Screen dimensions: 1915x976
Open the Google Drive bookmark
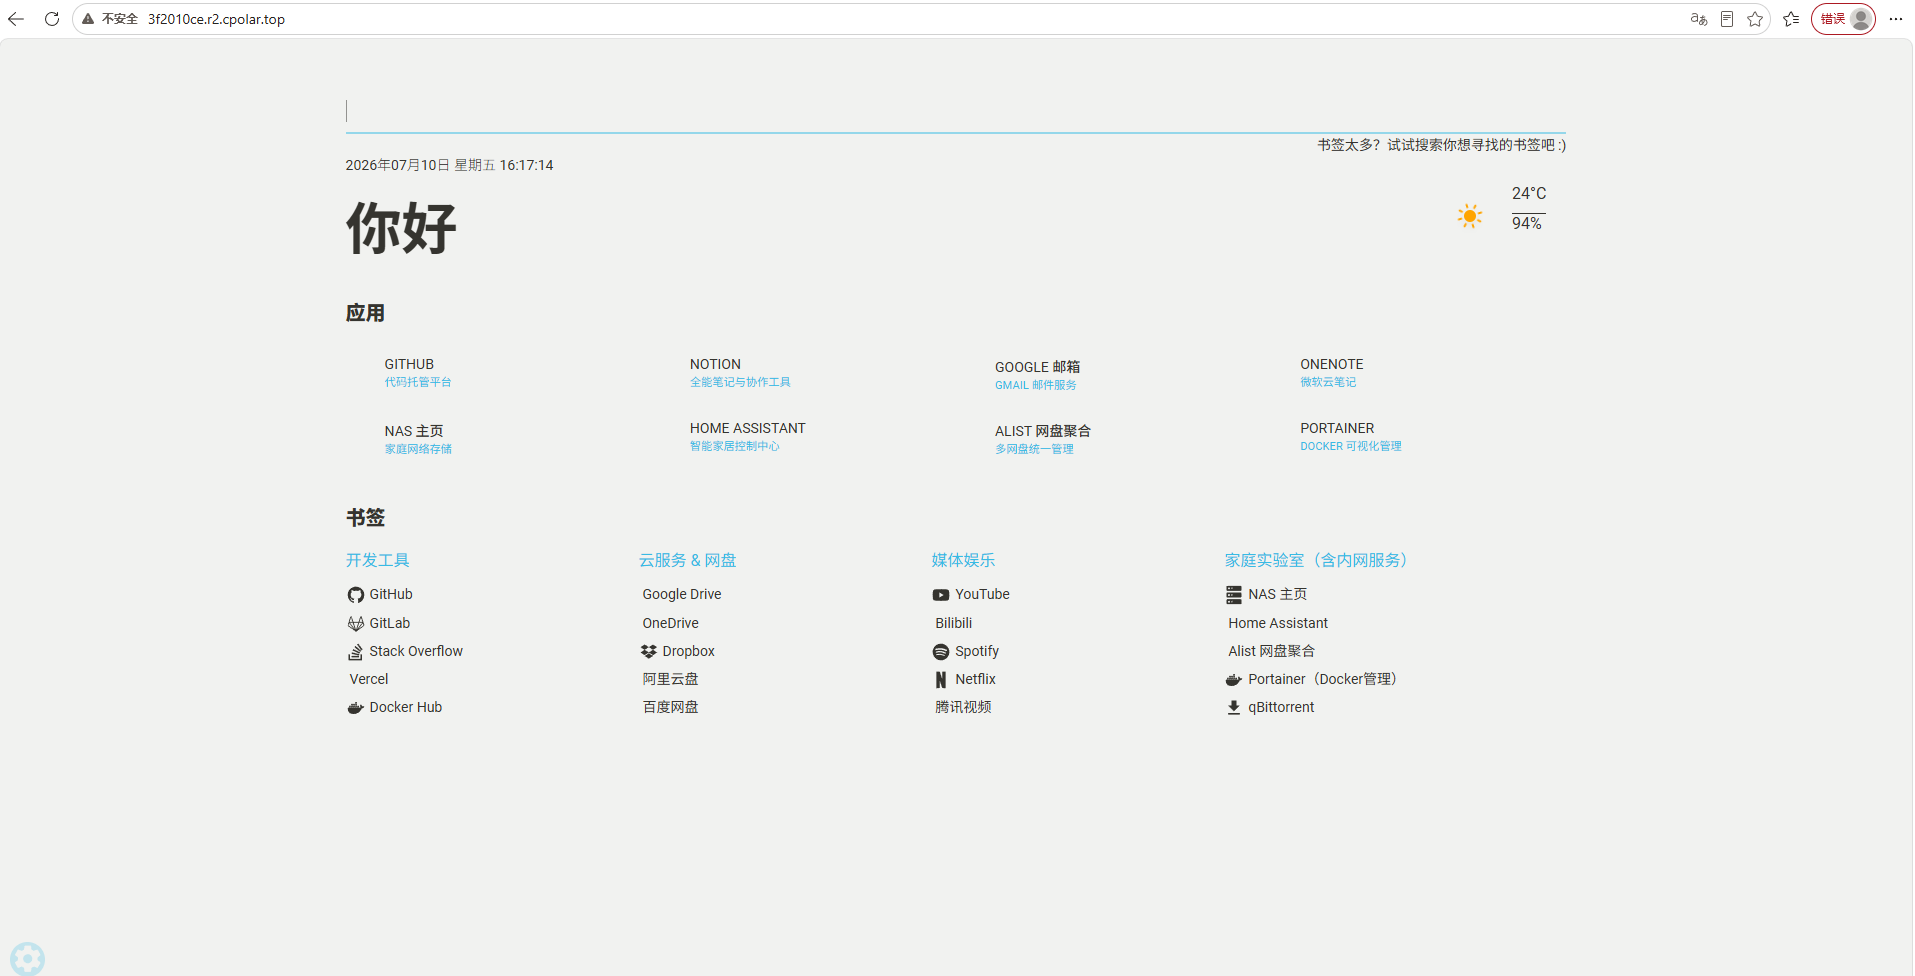[681, 594]
